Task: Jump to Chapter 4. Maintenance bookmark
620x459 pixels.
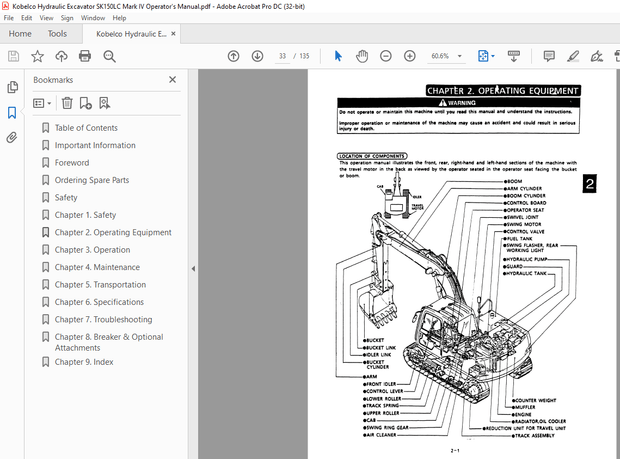Action: pyautogui.click(x=97, y=267)
